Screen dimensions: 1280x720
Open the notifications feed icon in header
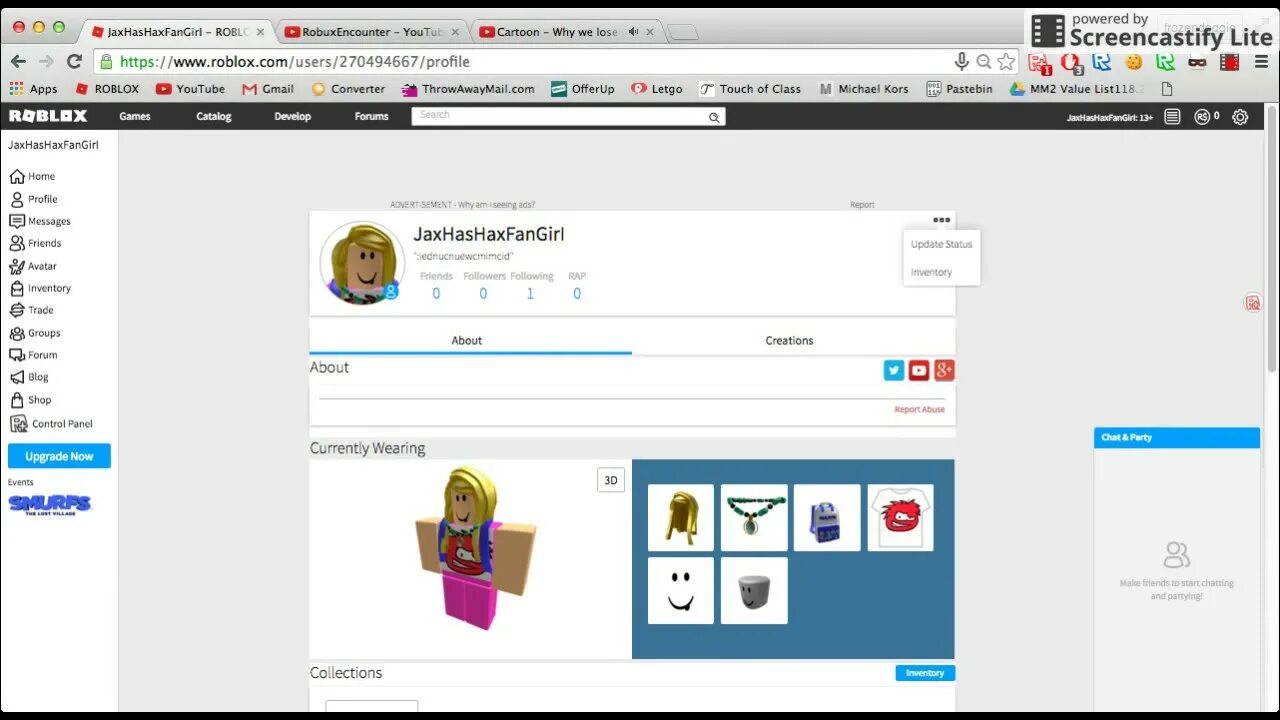[1172, 117]
